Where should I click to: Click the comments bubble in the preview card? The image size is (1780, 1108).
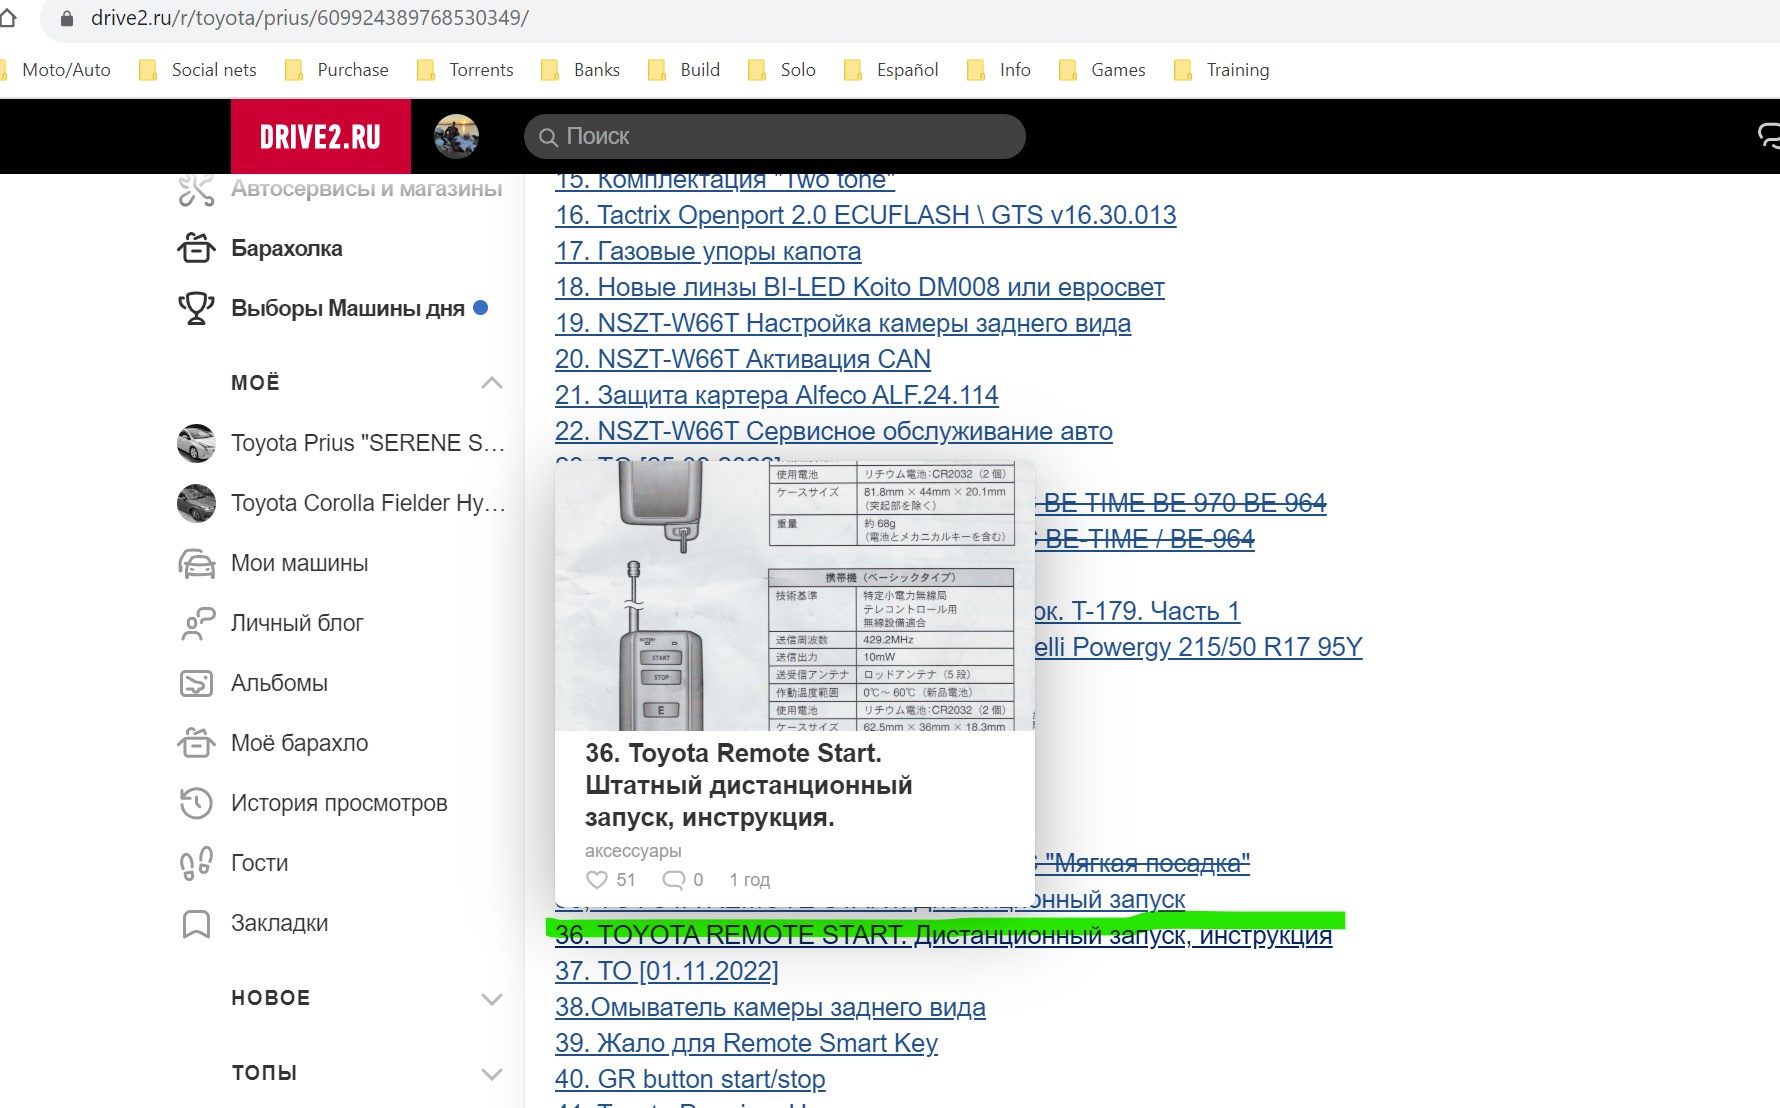674,880
